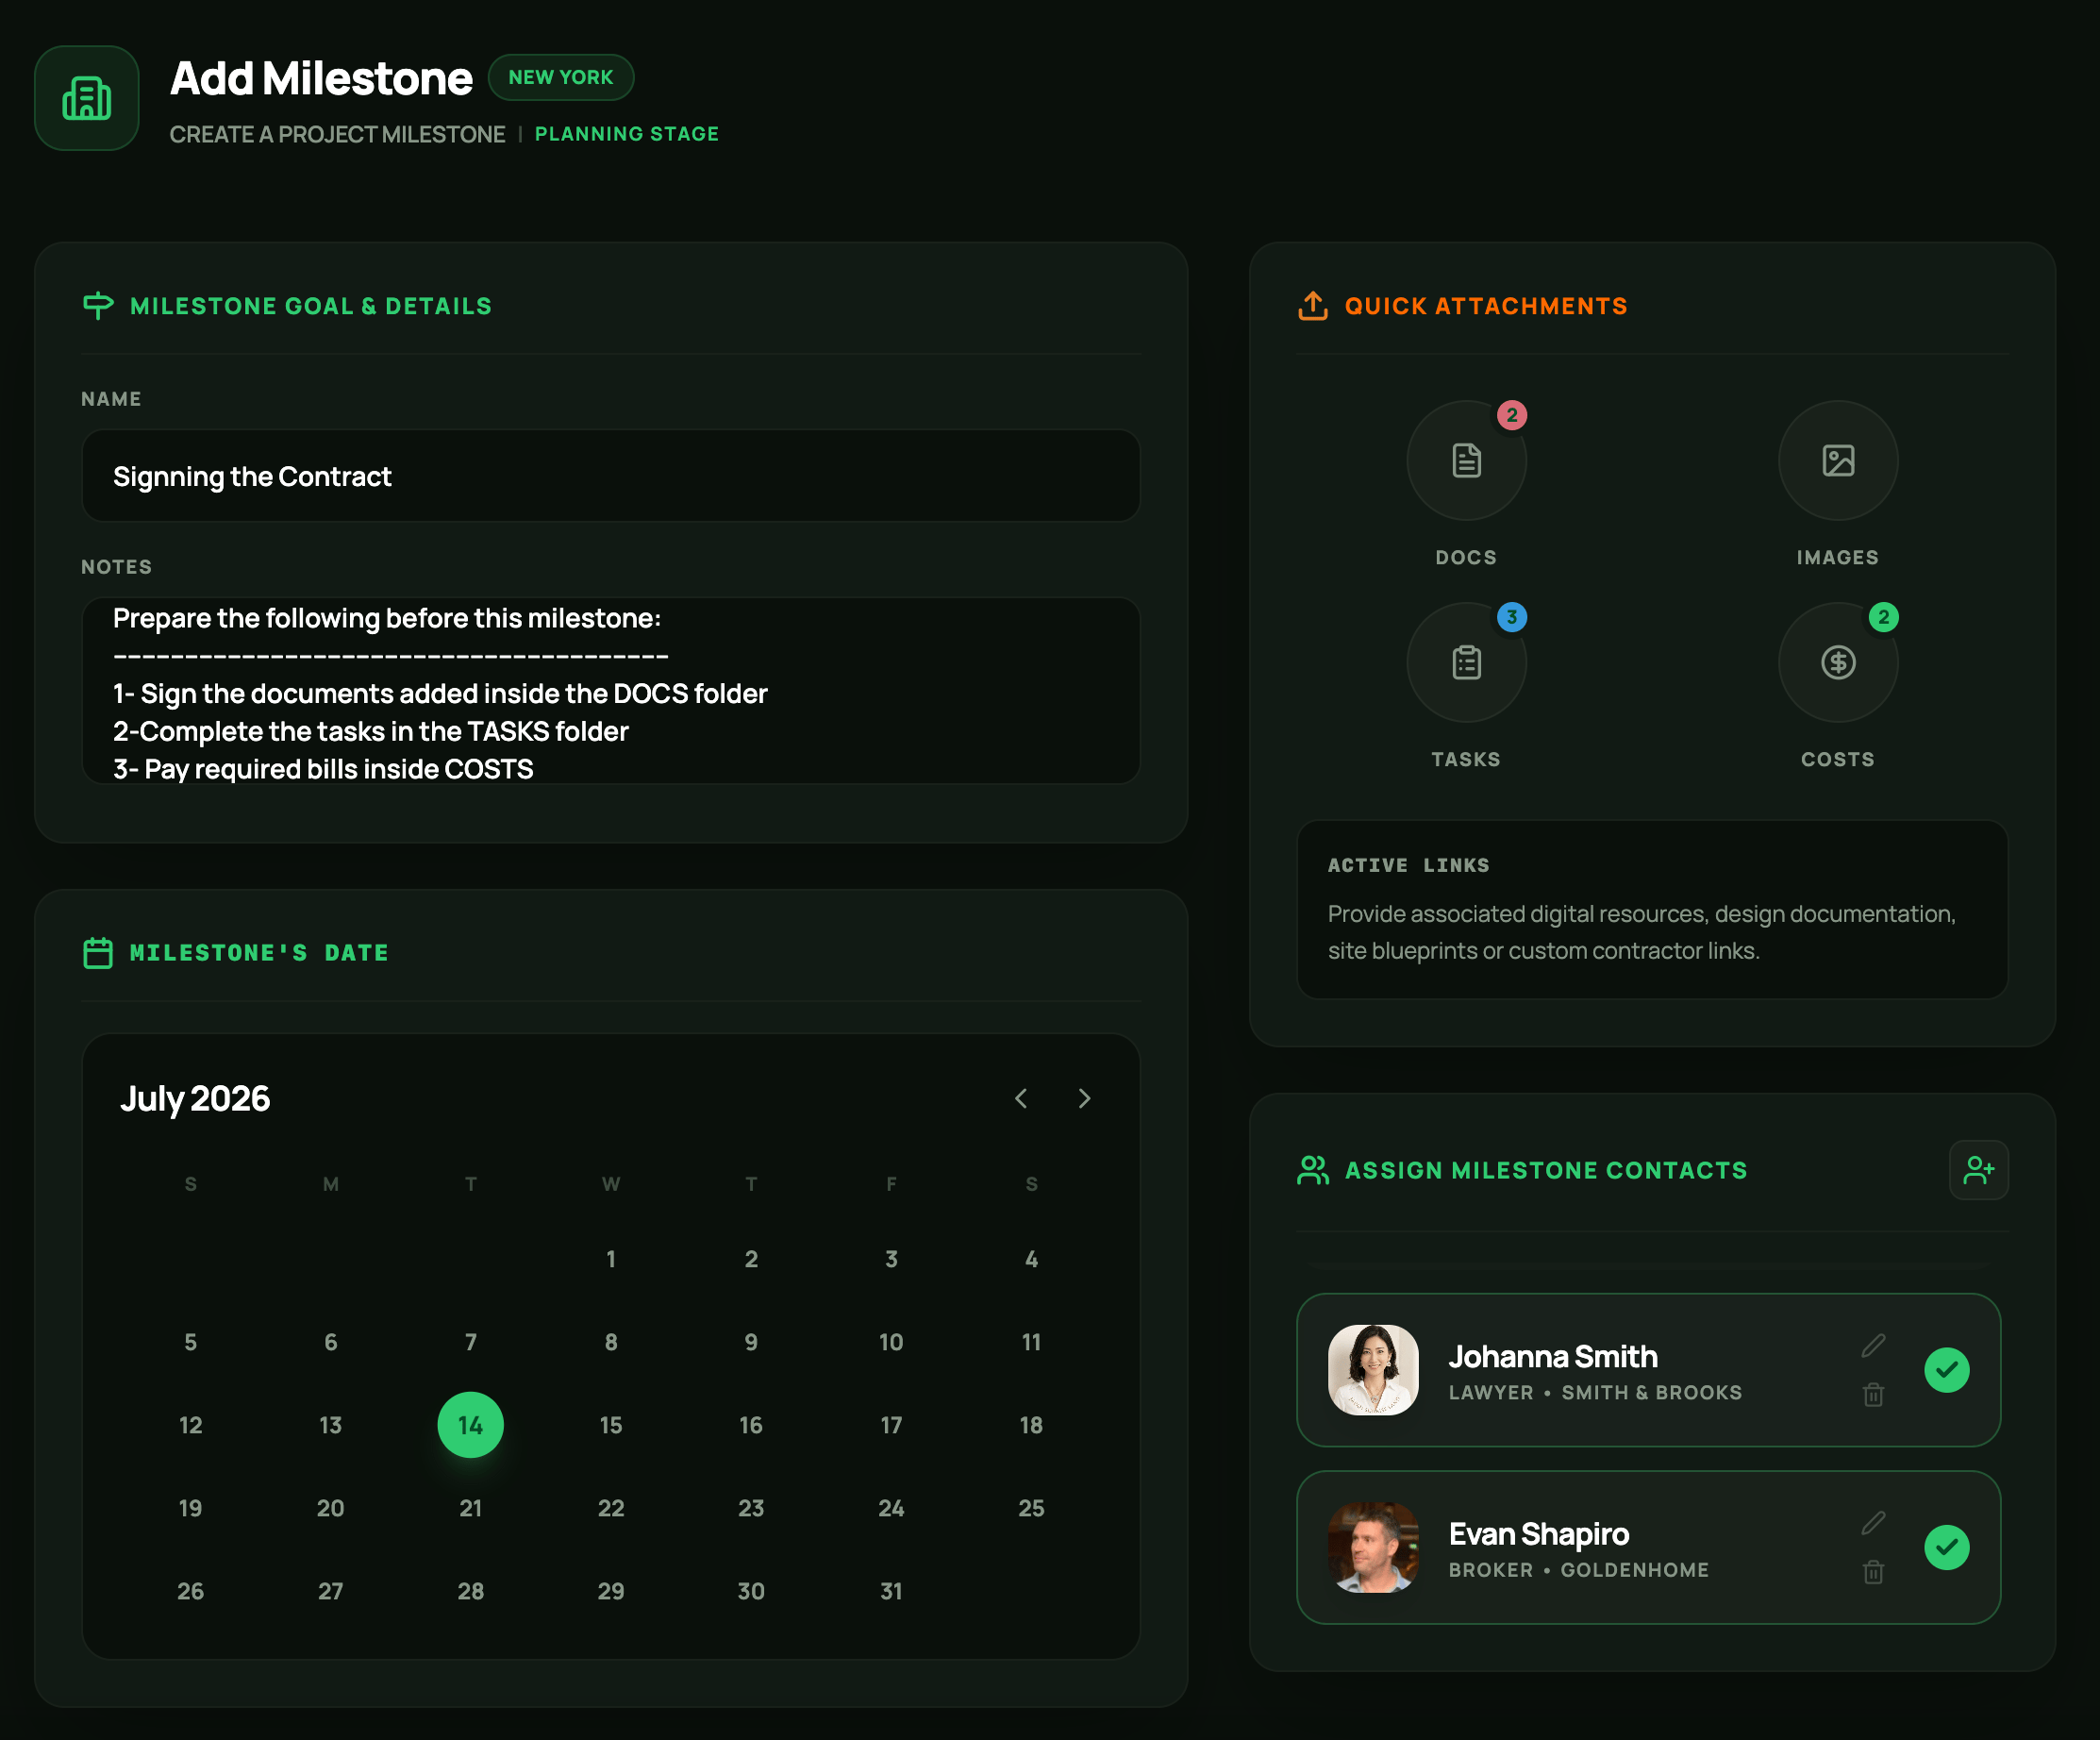
Task: Select July 28 in the calendar
Action: click(x=471, y=1591)
